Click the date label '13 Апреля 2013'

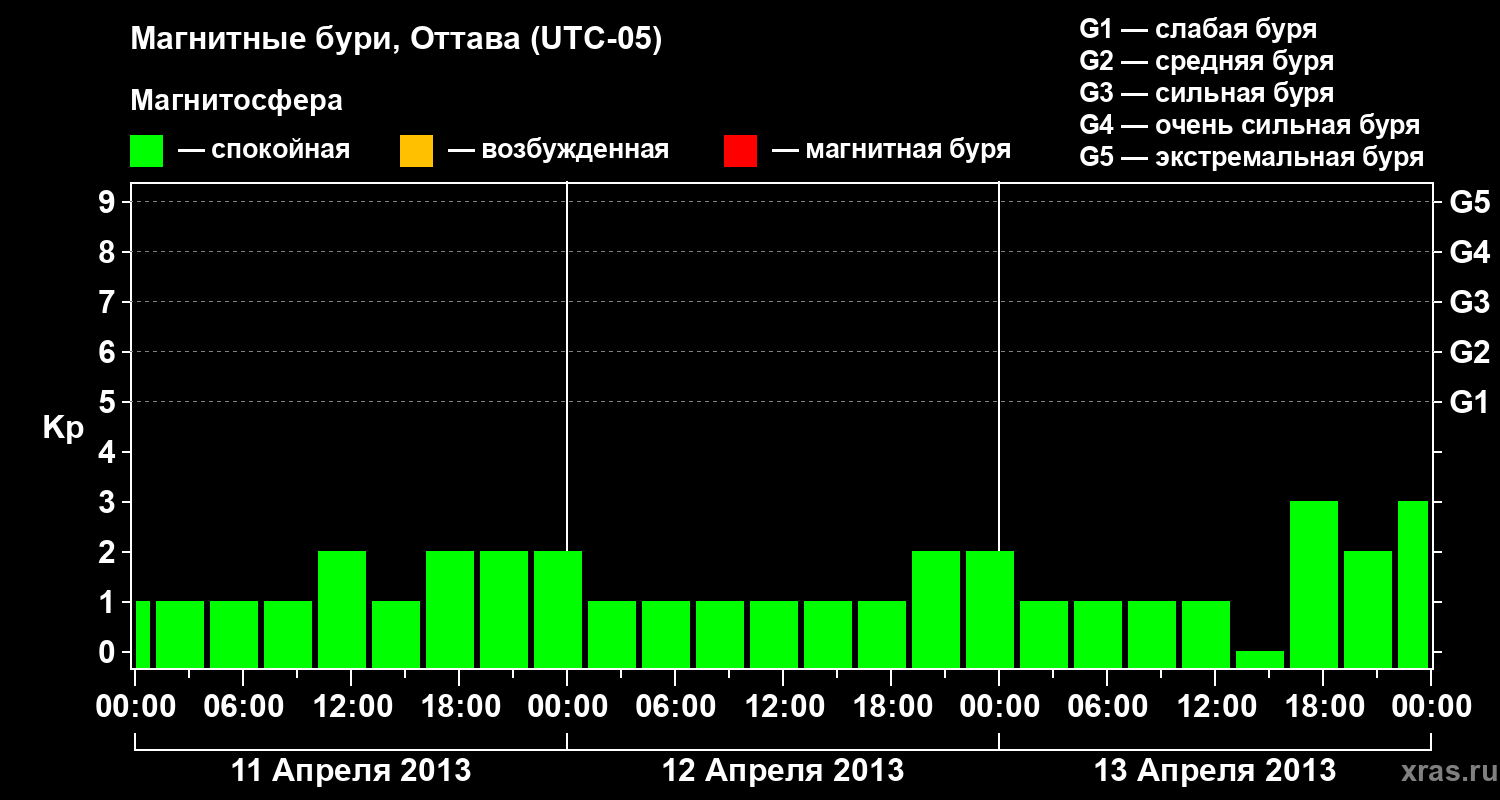click(1215, 771)
